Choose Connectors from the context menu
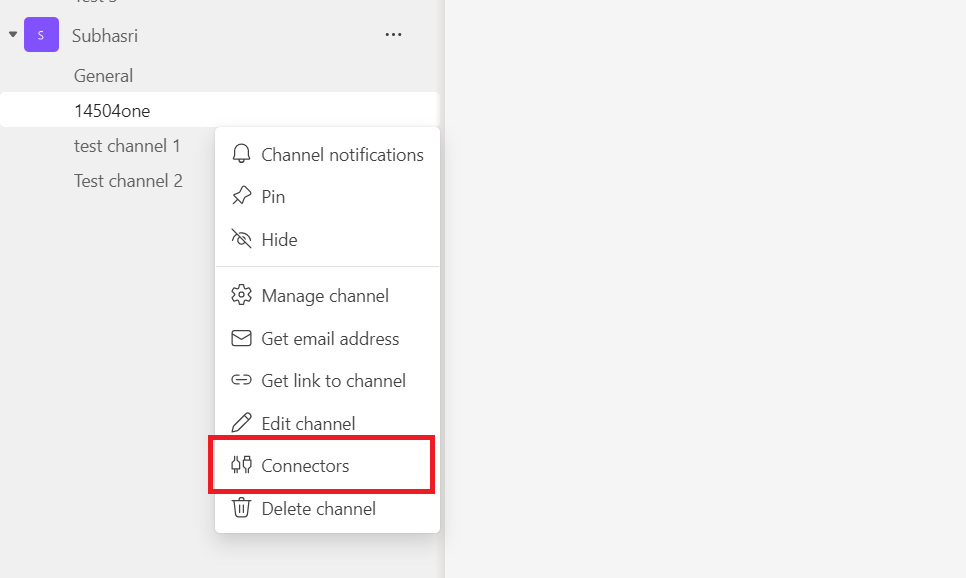This screenshot has height=578, width=966. click(x=305, y=465)
